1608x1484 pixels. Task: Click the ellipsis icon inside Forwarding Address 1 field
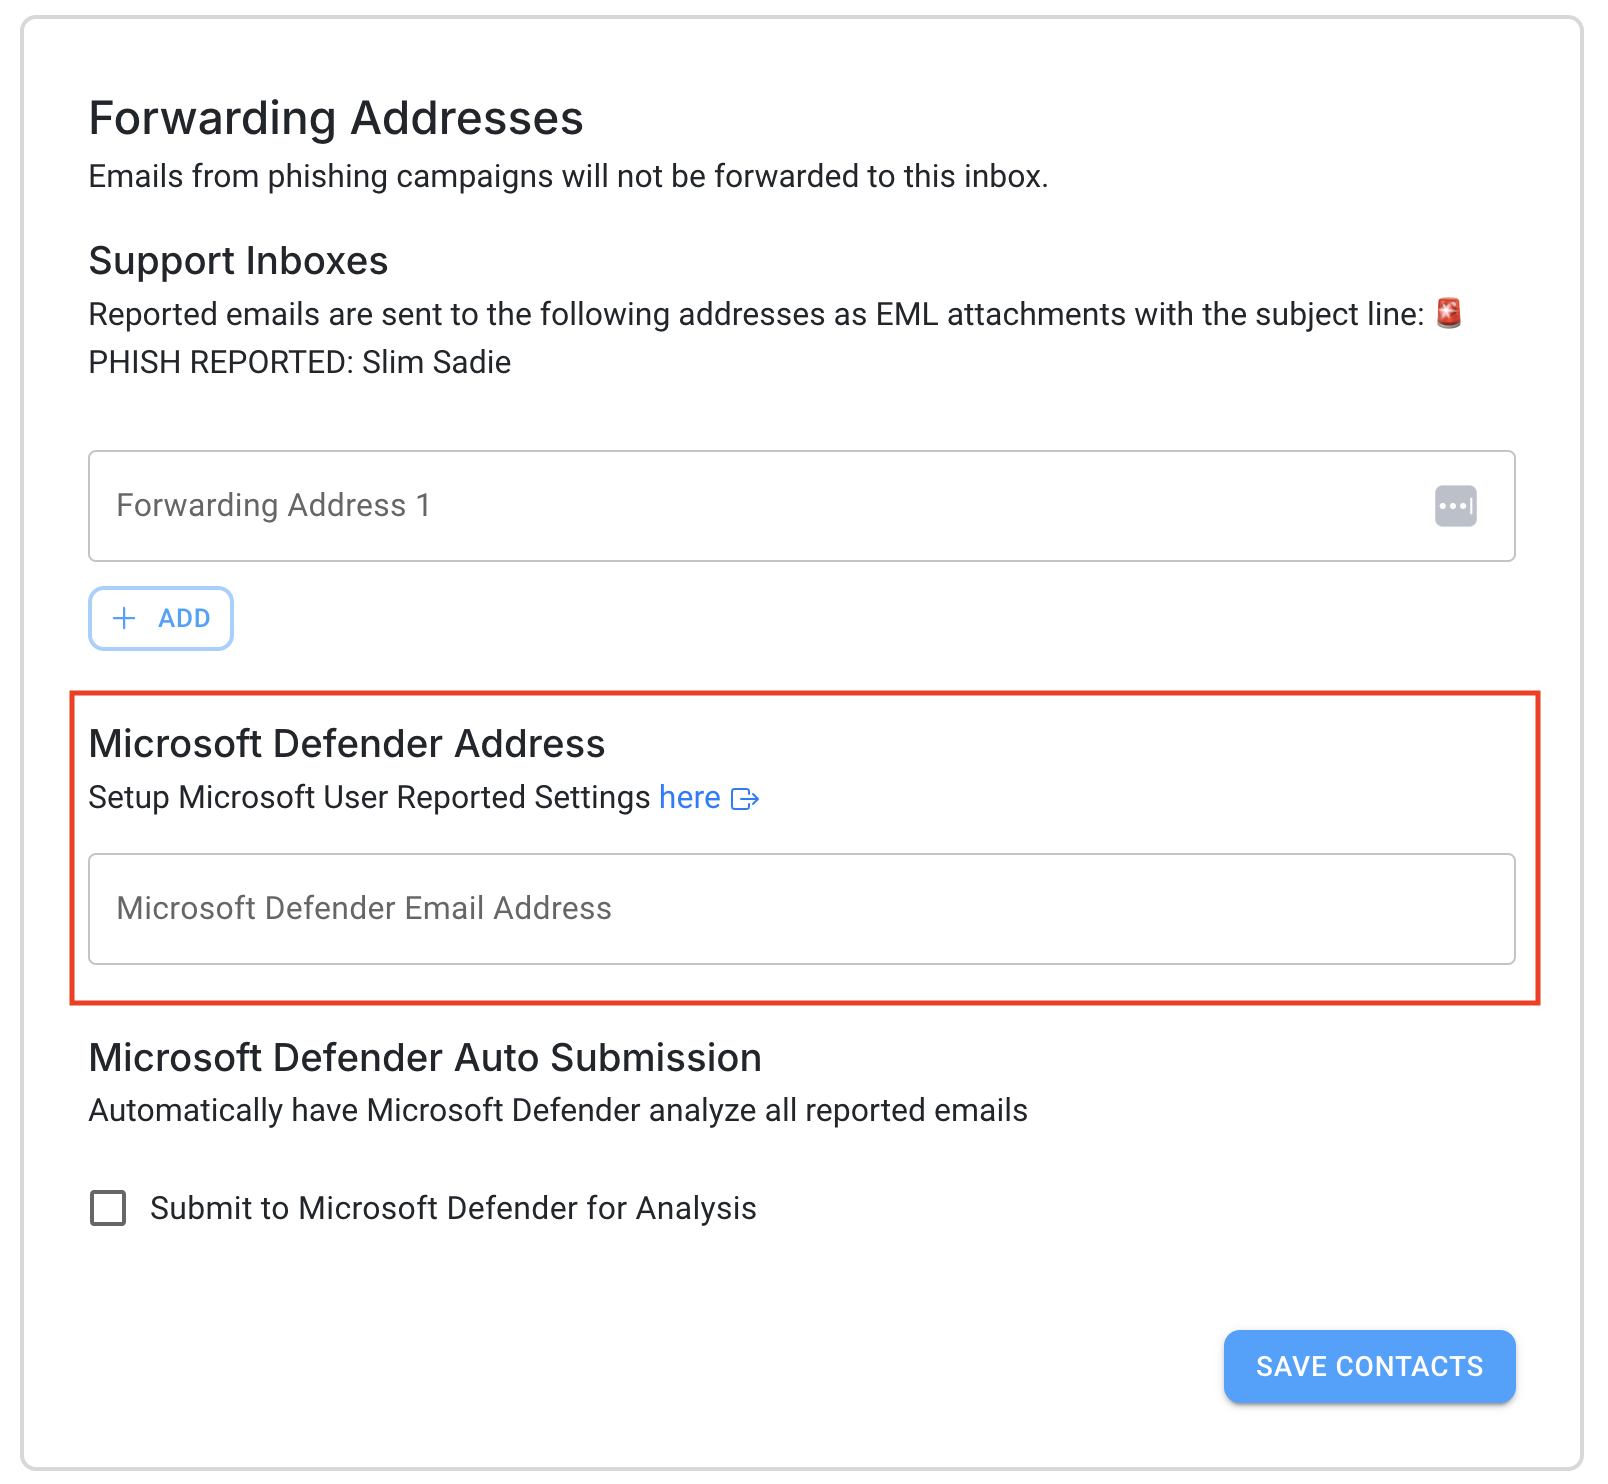pyautogui.click(x=1457, y=506)
